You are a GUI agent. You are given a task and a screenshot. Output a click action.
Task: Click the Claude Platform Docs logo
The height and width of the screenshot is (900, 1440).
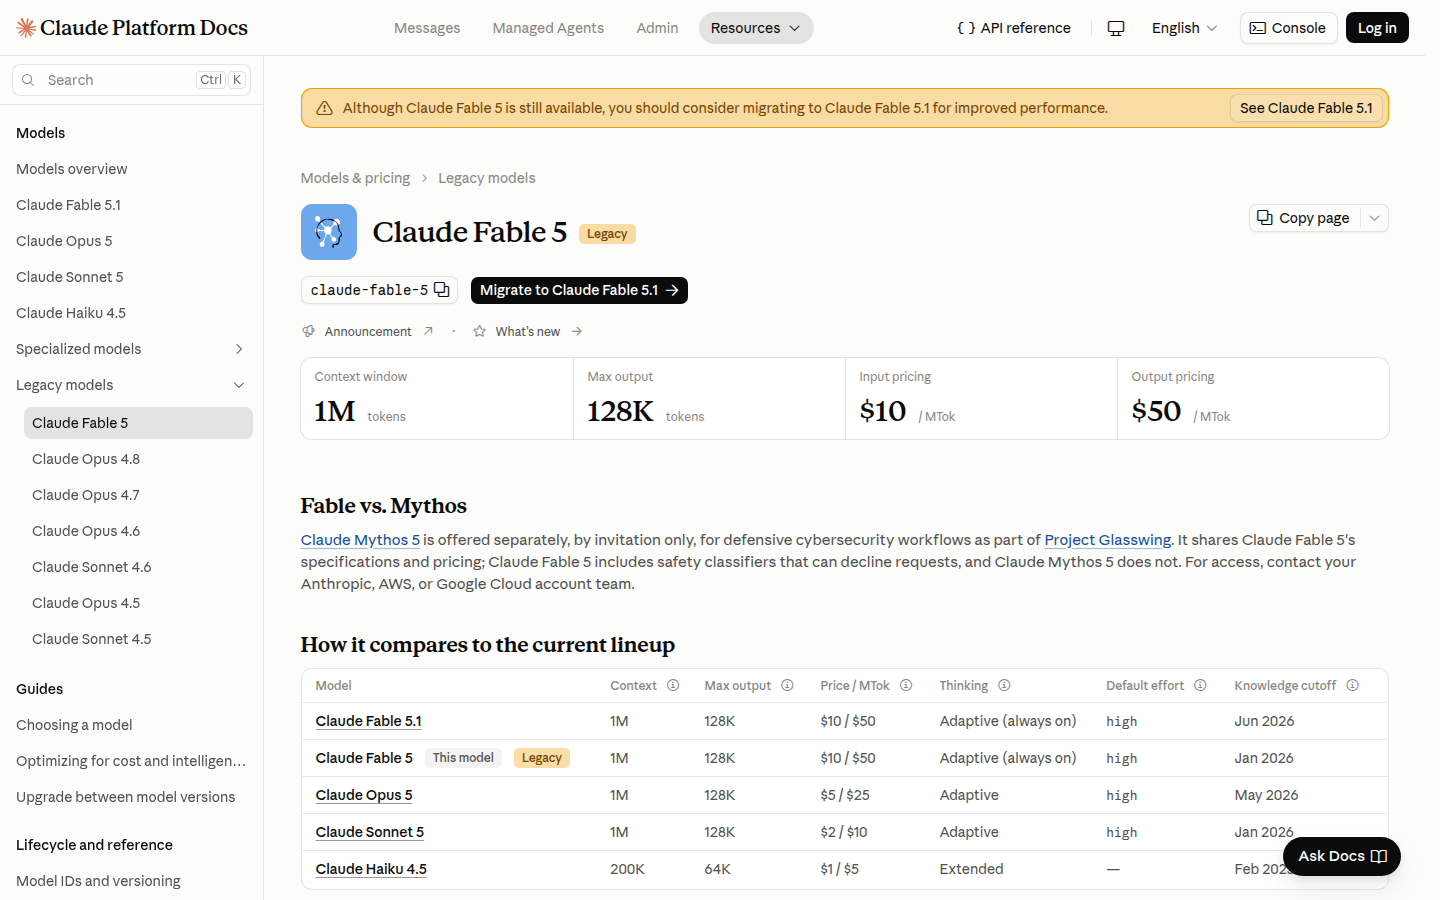132,28
